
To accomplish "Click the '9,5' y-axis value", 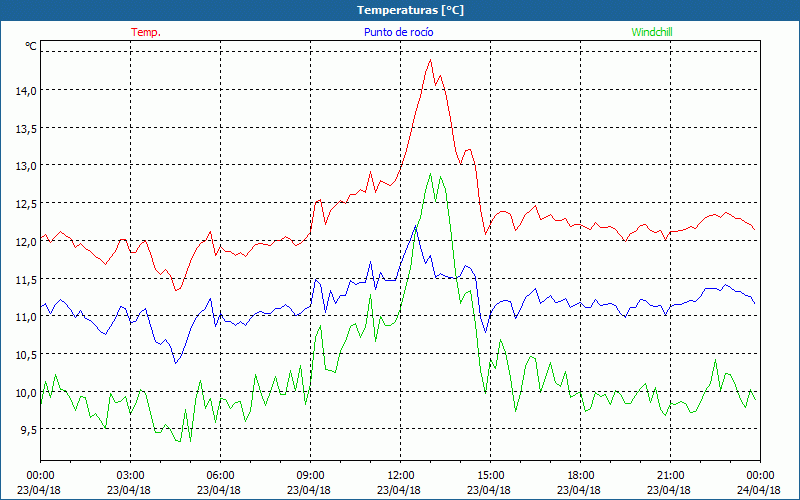I will [x=28, y=430].
